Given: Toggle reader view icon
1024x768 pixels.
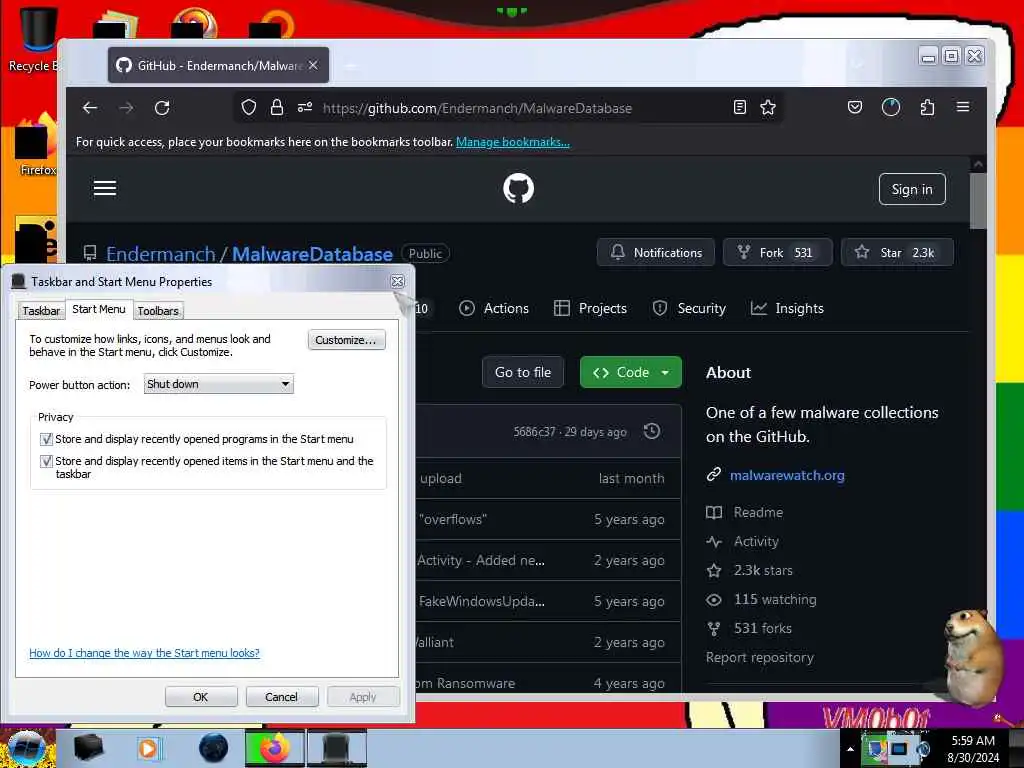Looking at the screenshot, I should [739, 107].
